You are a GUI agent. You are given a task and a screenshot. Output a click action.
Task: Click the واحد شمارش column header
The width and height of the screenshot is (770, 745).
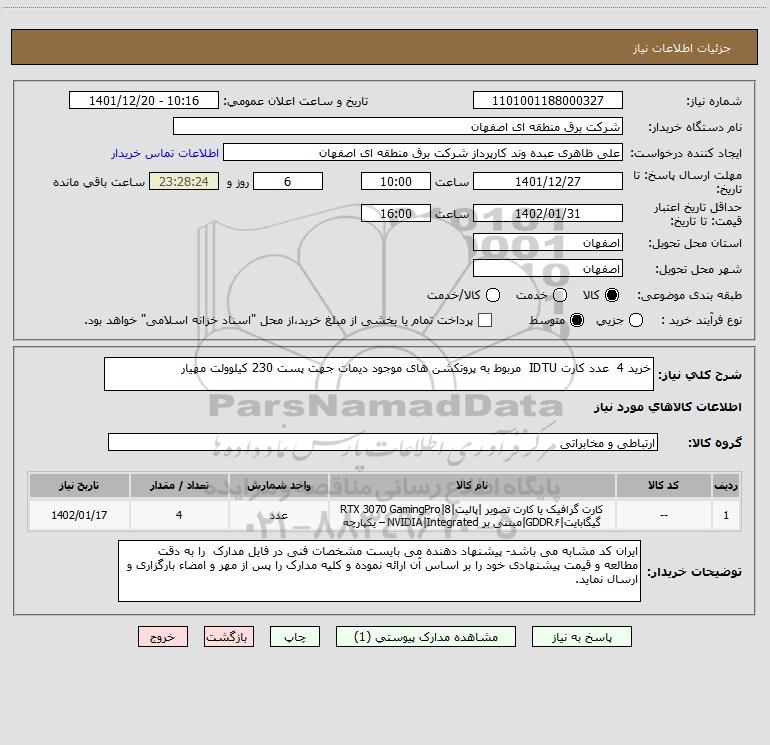[x=278, y=486]
